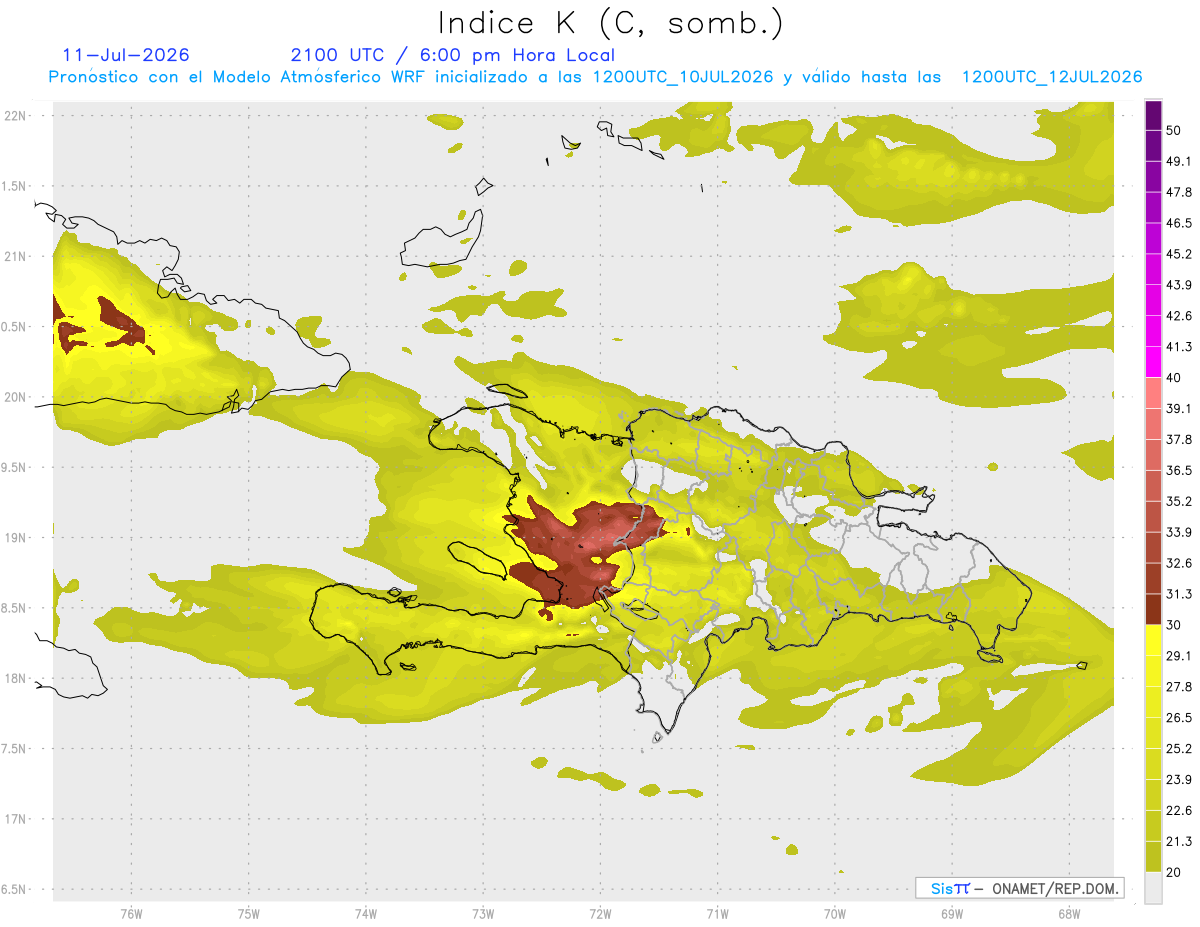1200x927 pixels.
Task: Click the '74W' longitude label
Action: (x=365, y=913)
